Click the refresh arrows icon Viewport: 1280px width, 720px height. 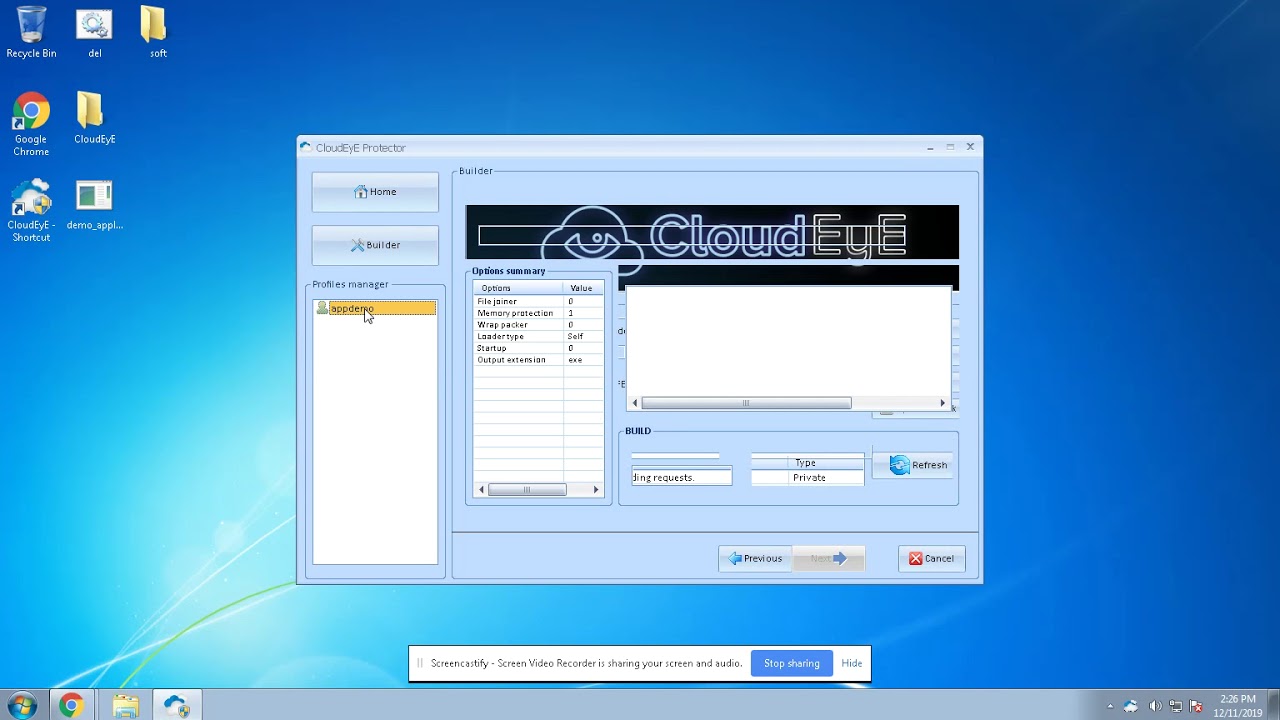pyautogui.click(x=899, y=465)
